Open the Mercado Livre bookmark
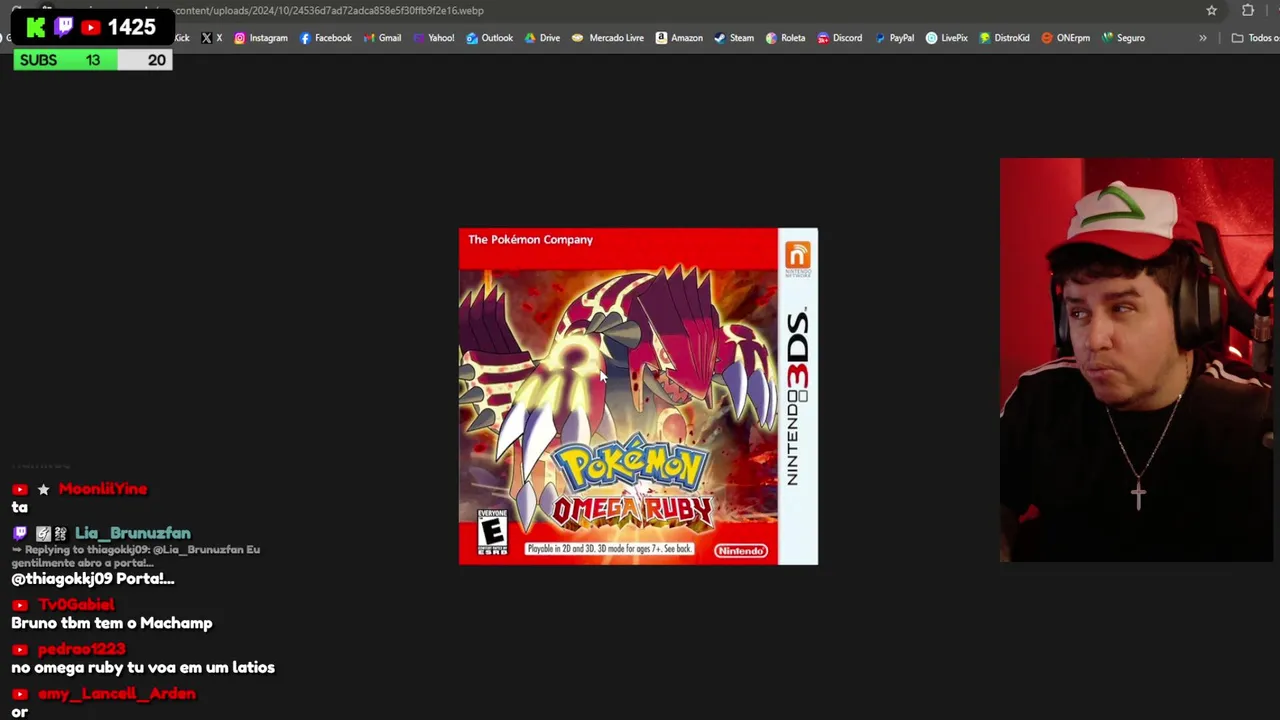1280x720 pixels. pos(608,38)
